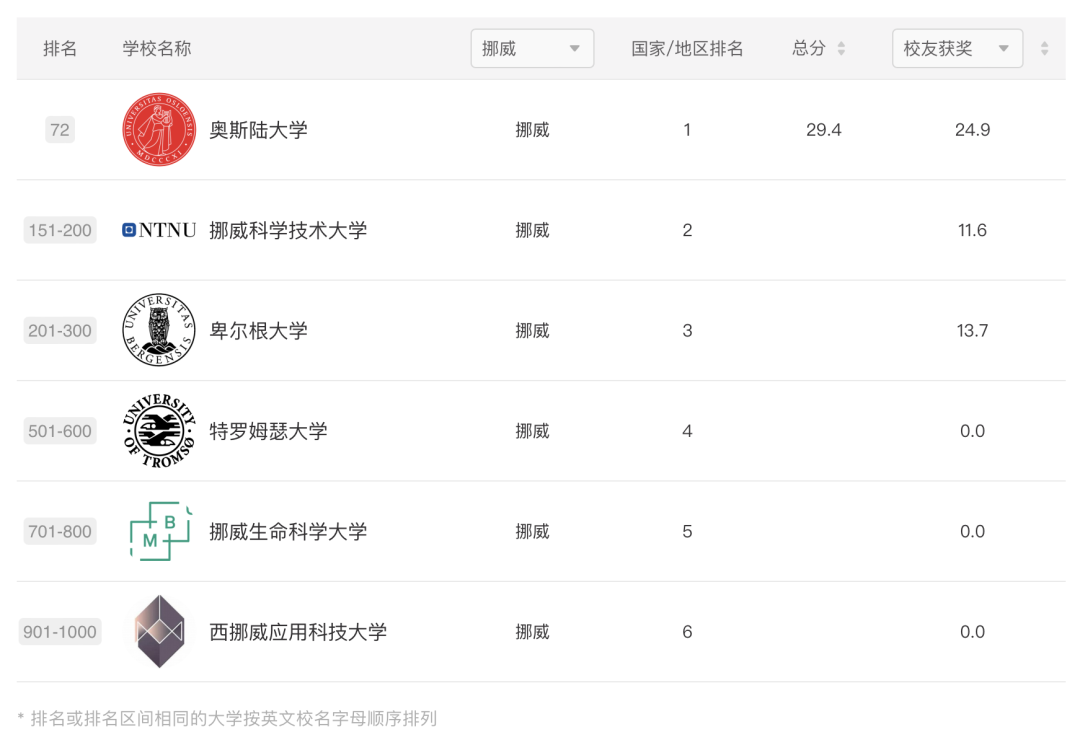Viewport: 1080px width, 745px height.
Task: Open the 挪威科学技术大学 link
Action: coord(288,231)
